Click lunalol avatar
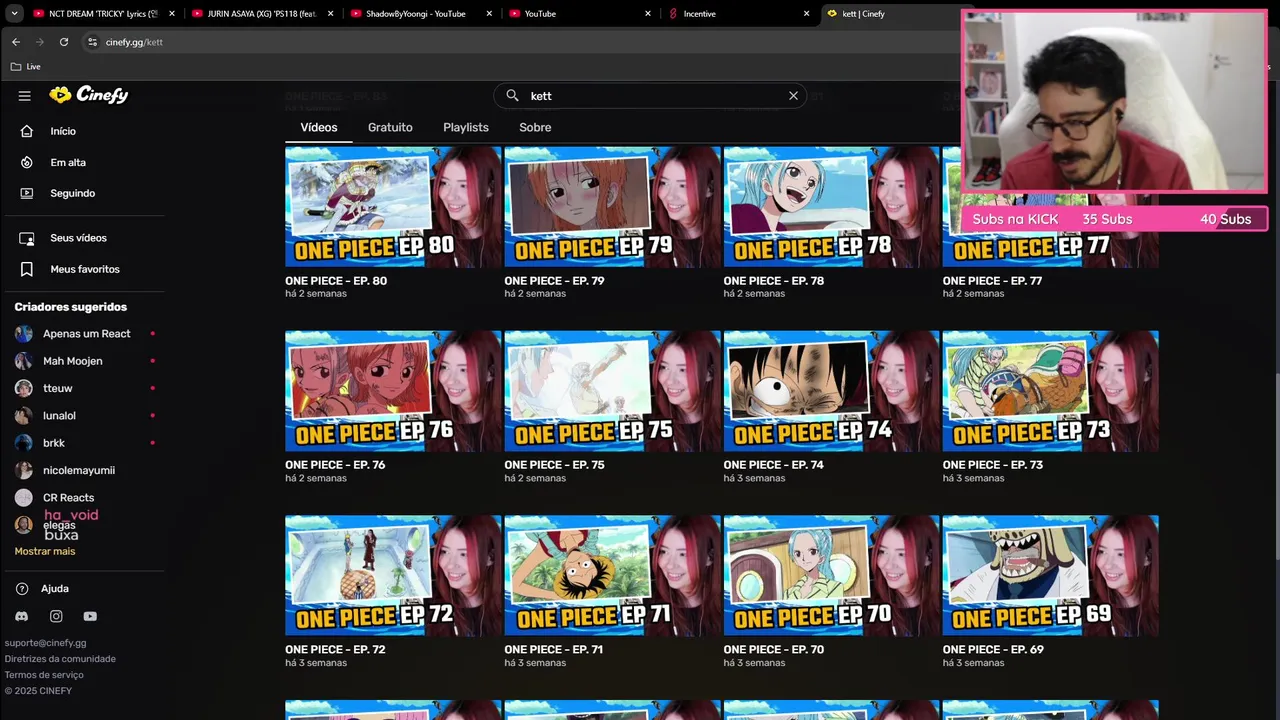This screenshot has width=1280, height=720. click(24, 416)
